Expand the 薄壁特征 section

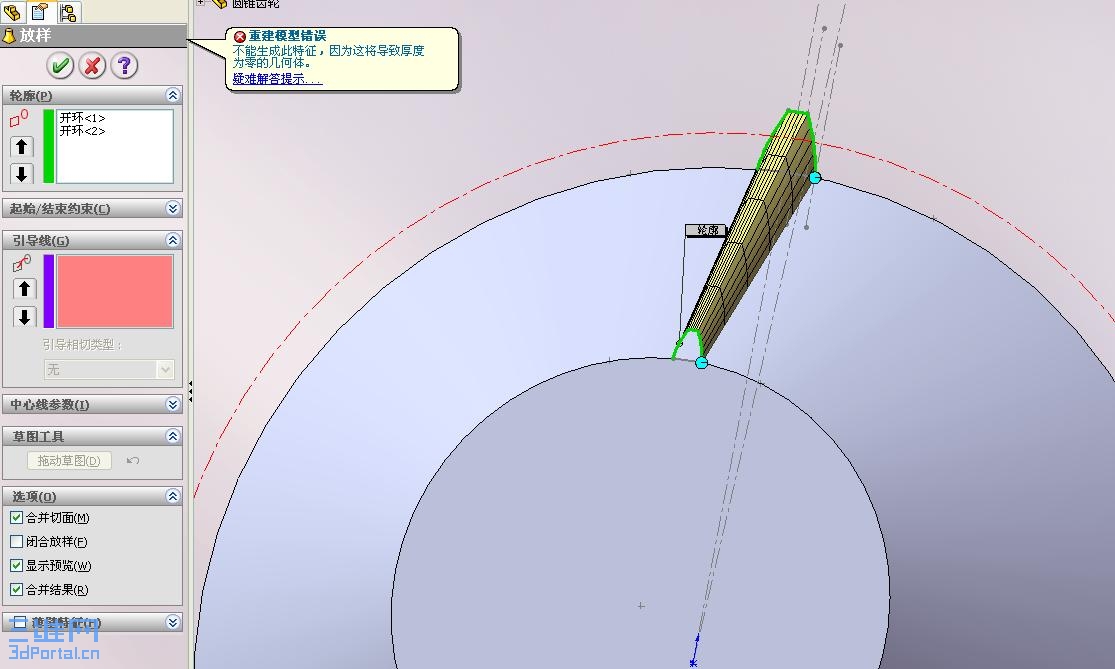coord(173,622)
